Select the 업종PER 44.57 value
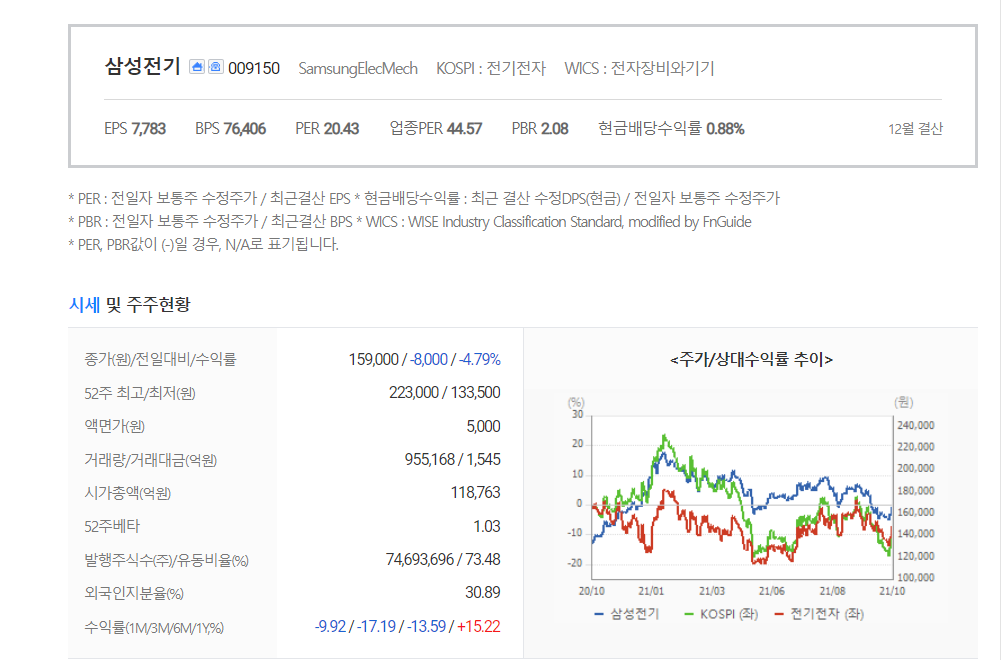 click(x=436, y=129)
